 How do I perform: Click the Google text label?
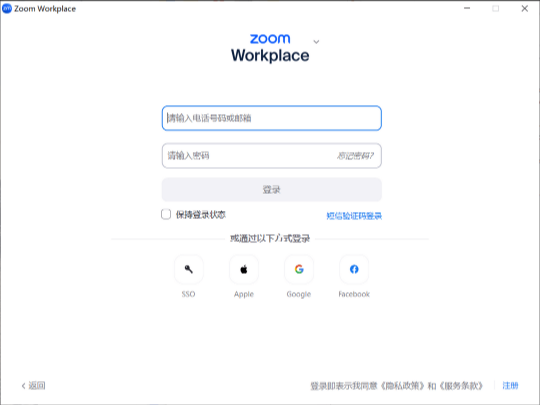299,294
